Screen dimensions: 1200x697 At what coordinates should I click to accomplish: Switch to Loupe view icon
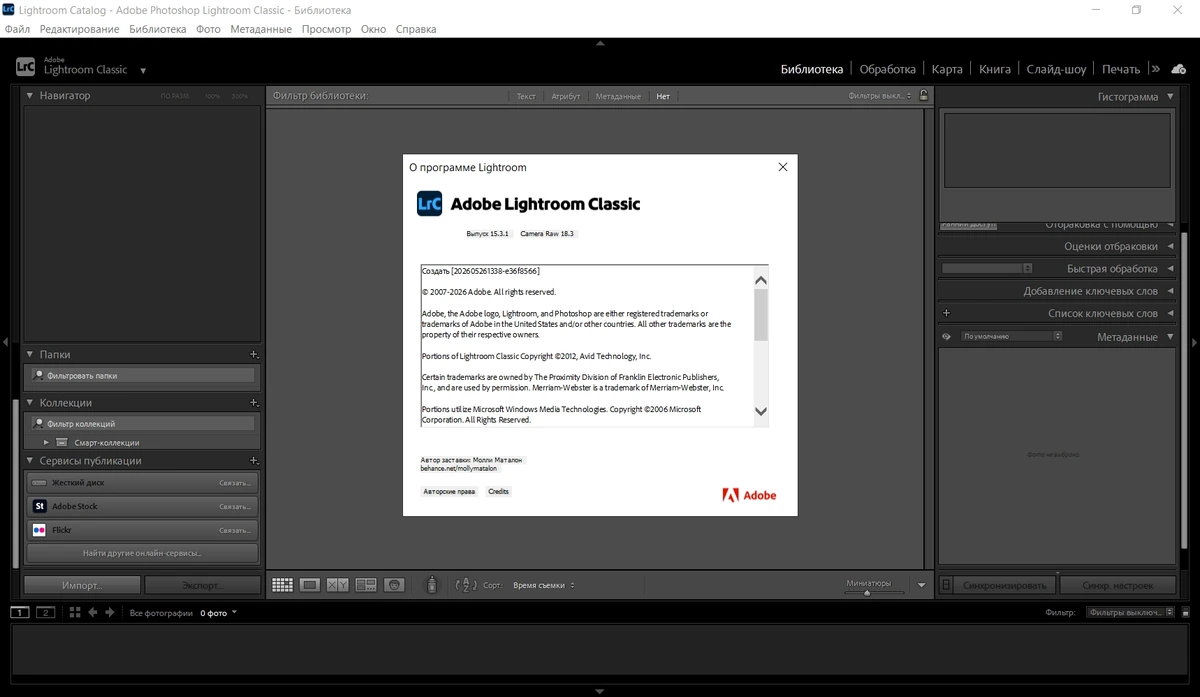[x=310, y=585]
